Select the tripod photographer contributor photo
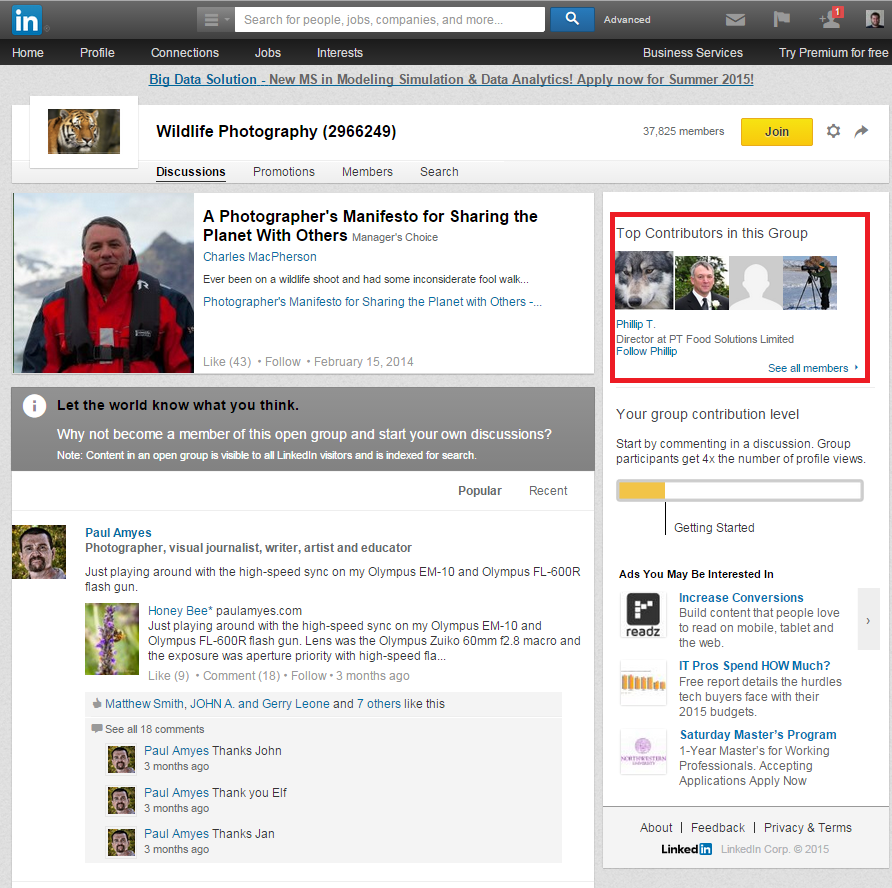 click(x=810, y=283)
